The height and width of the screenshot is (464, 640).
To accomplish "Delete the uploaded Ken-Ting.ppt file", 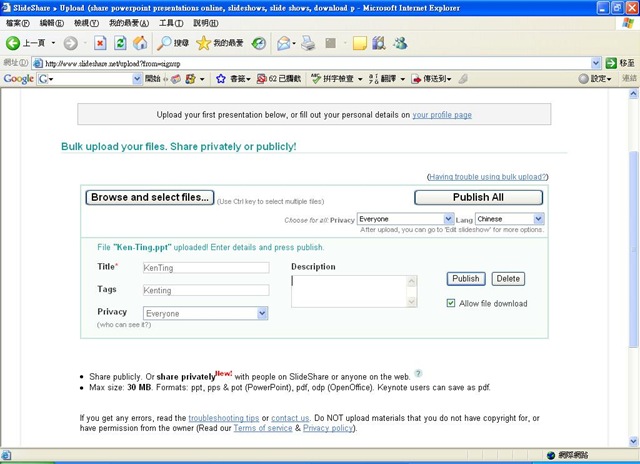I will 508,279.
